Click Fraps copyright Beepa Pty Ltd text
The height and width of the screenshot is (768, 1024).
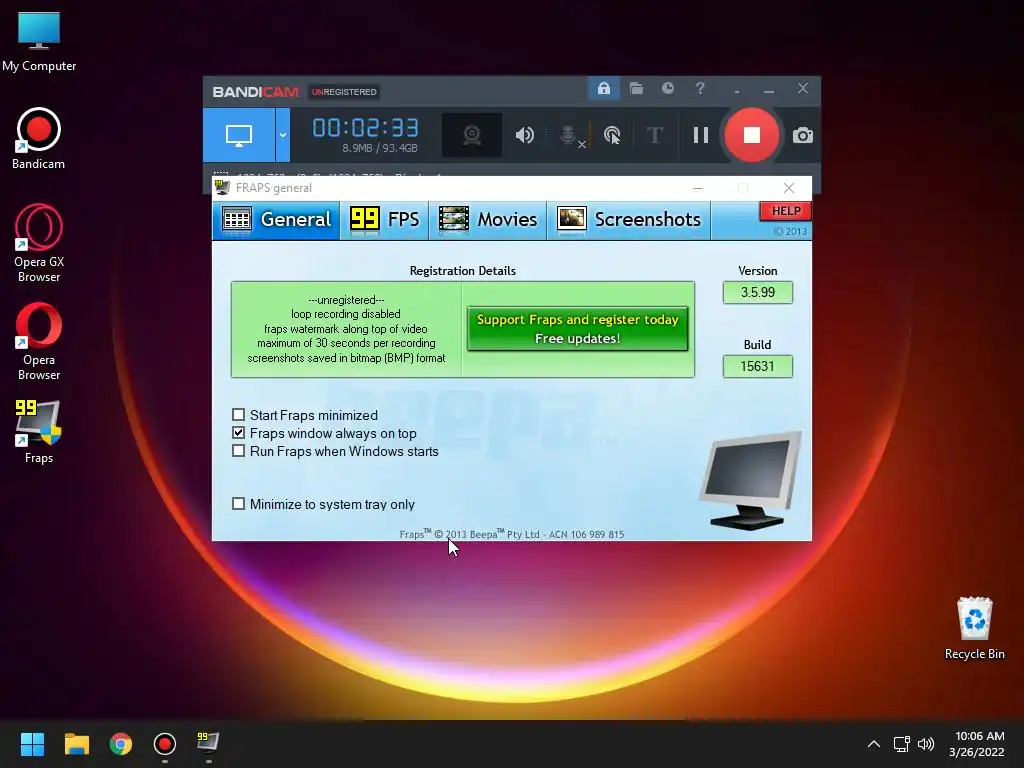click(511, 534)
